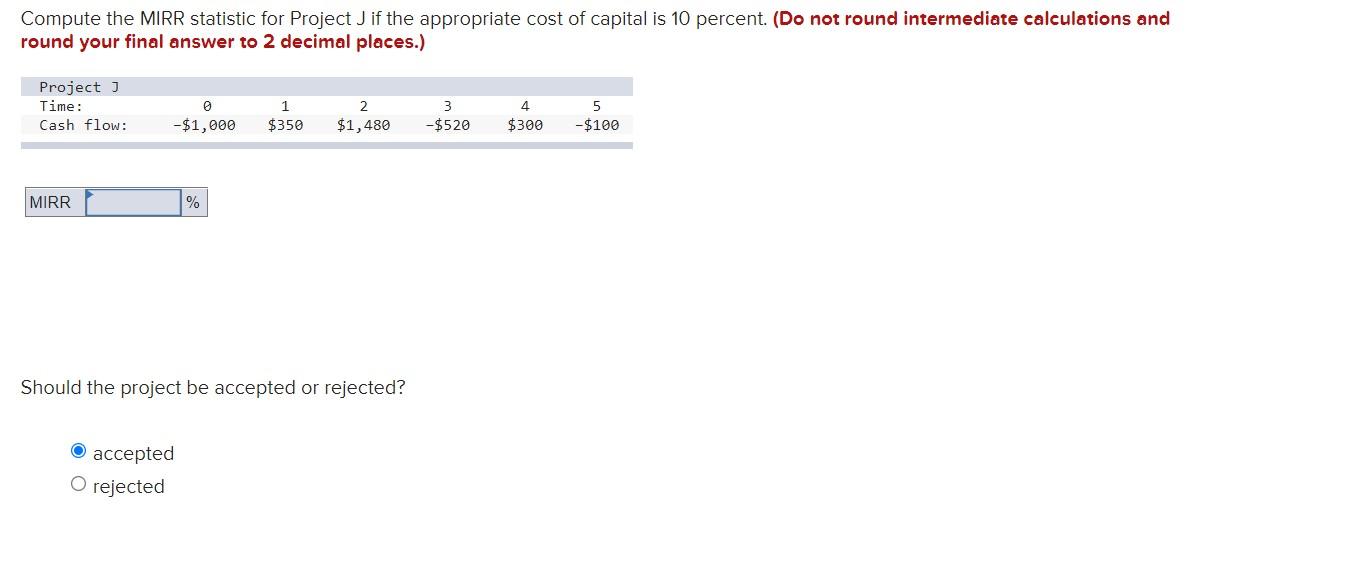The image size is (1362, 587).
Task: Select the $350 cash flow value
Action: click(284, 124)
